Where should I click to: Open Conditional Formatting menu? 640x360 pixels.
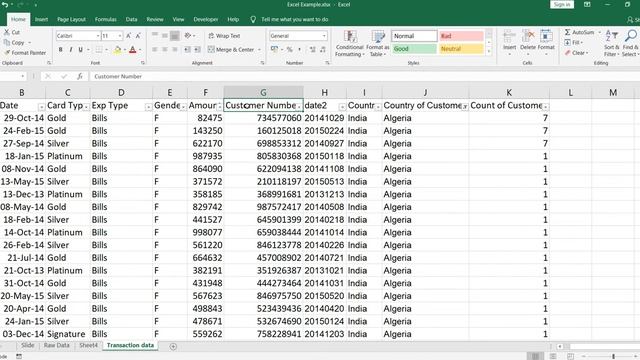(x=350, y=43)
